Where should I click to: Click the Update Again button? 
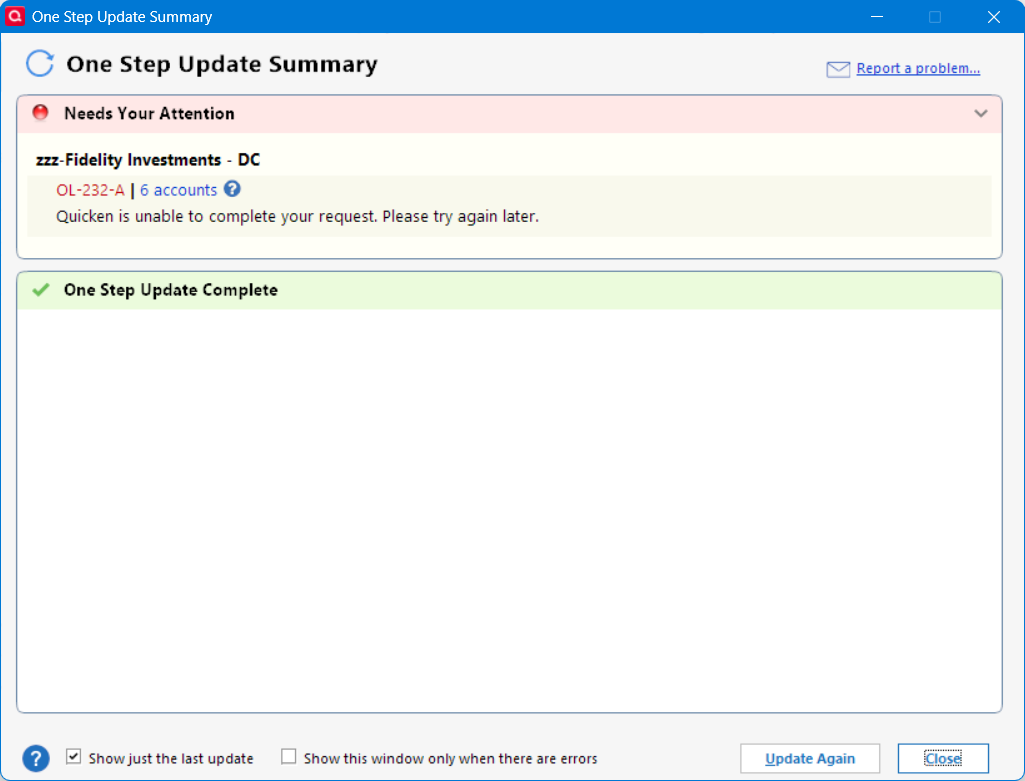tap(810, 758)
